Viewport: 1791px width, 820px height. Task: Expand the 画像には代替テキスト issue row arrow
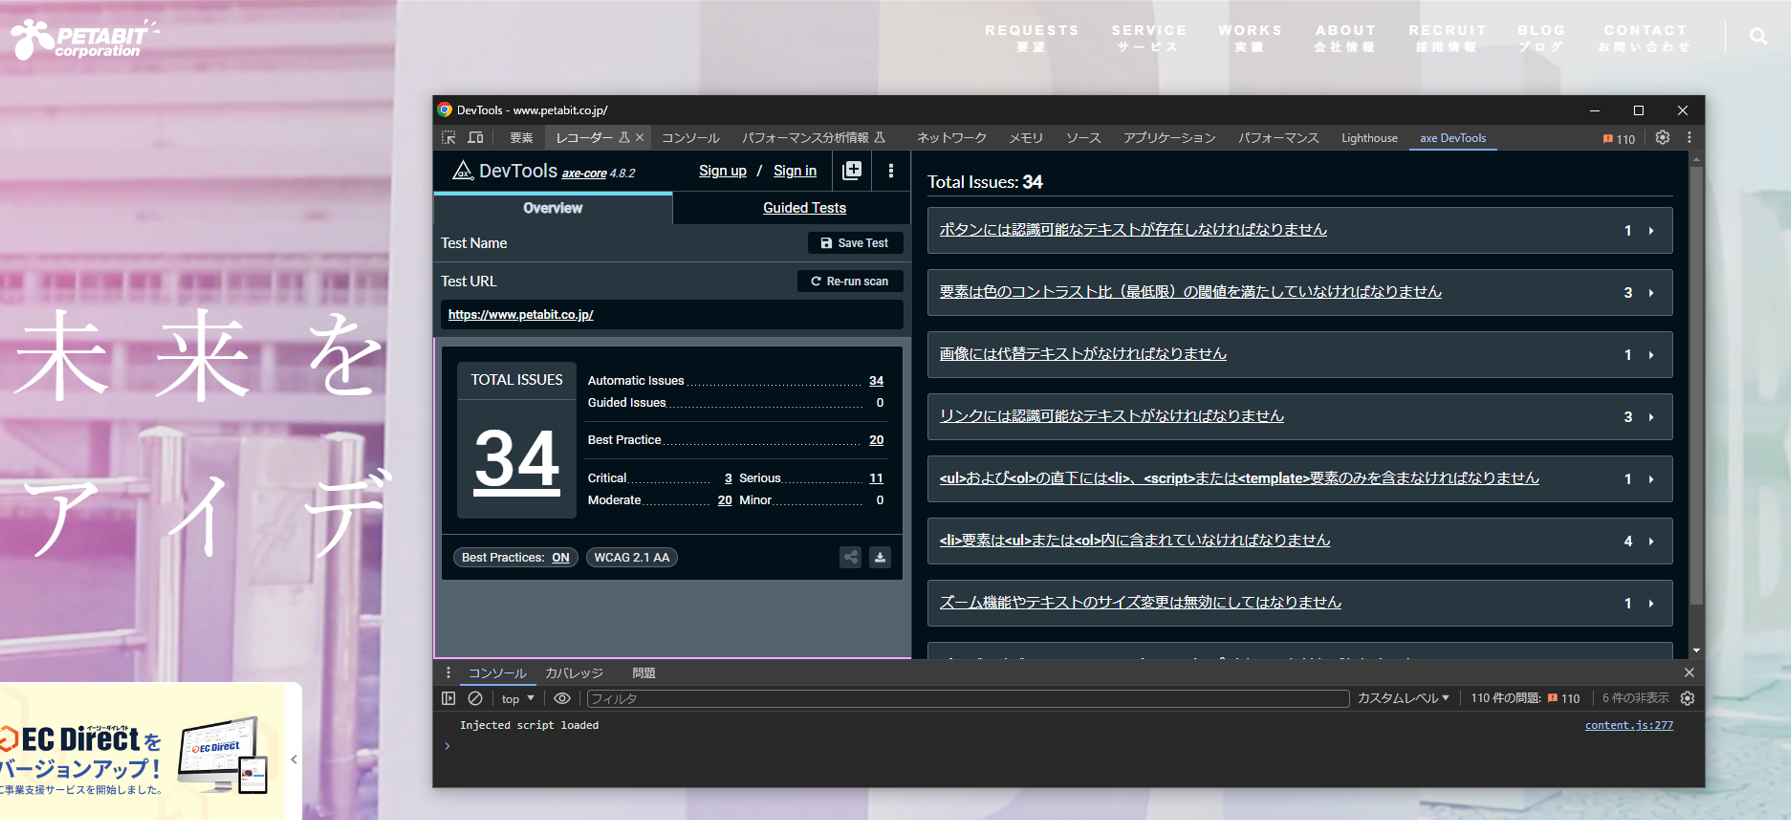1651,355
